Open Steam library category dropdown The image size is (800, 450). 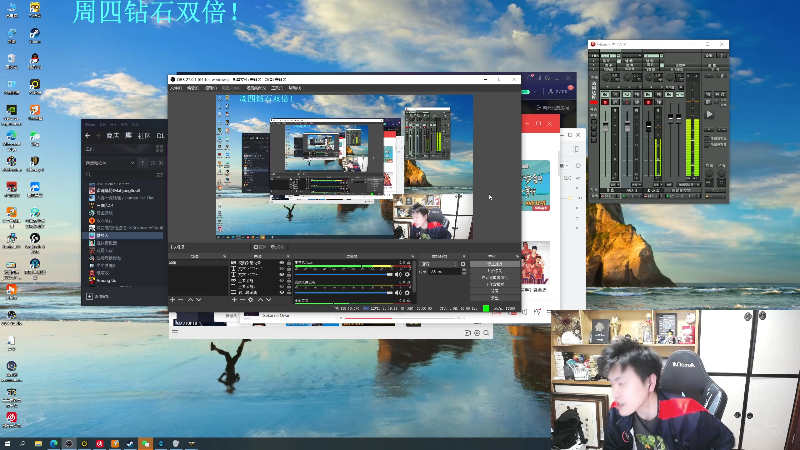110,163
